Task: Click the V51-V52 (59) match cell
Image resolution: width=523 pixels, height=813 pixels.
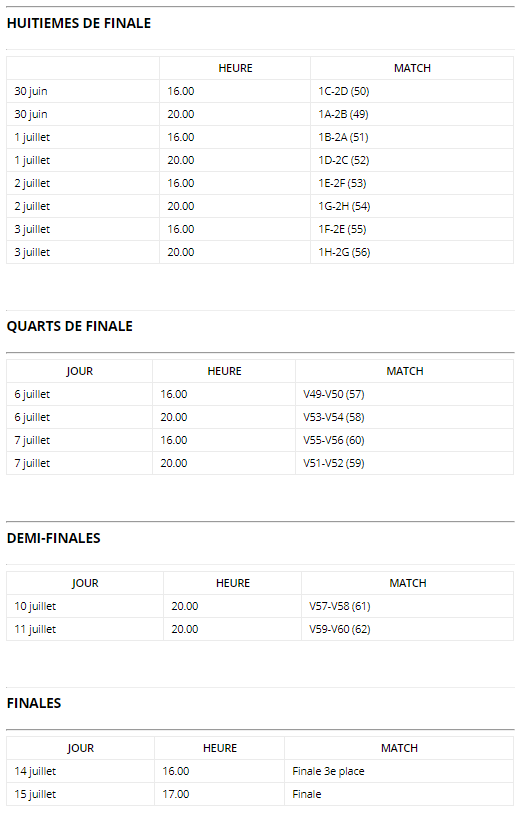Action: click(x=404, y=463)
